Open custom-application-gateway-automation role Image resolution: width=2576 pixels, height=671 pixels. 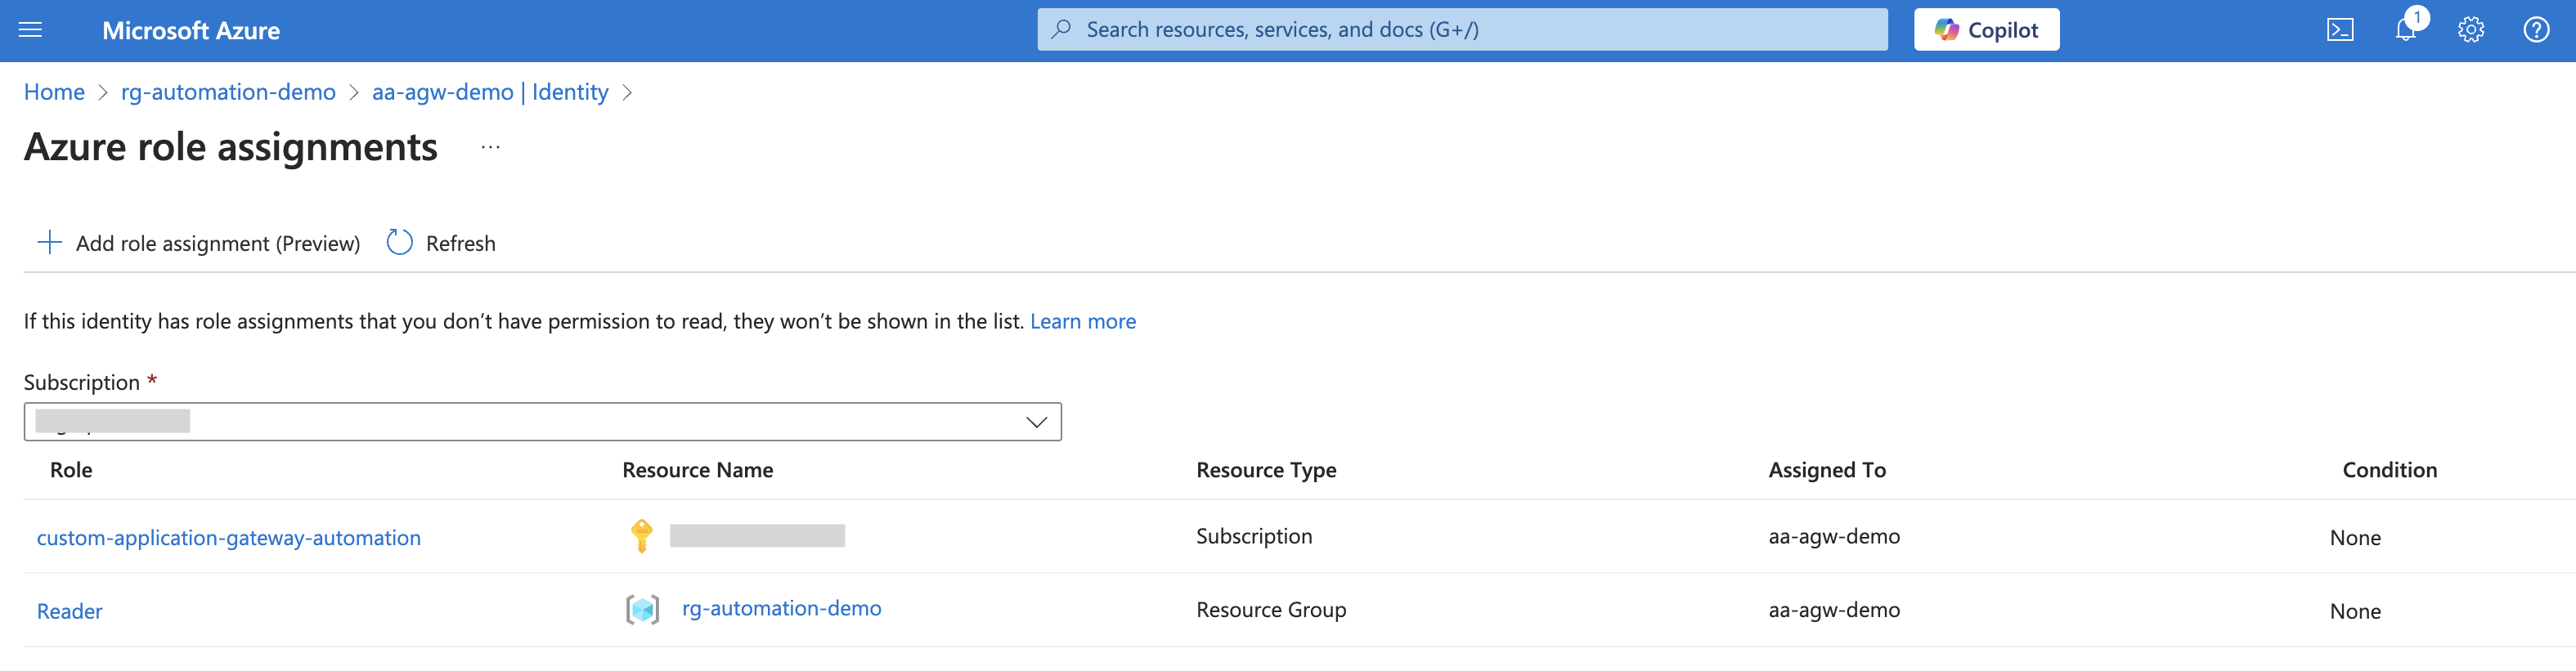[x=229, y=538]
